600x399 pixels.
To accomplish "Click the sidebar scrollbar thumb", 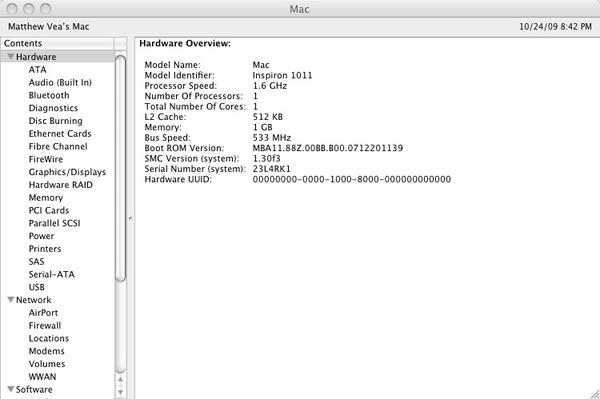I will 121,168.
